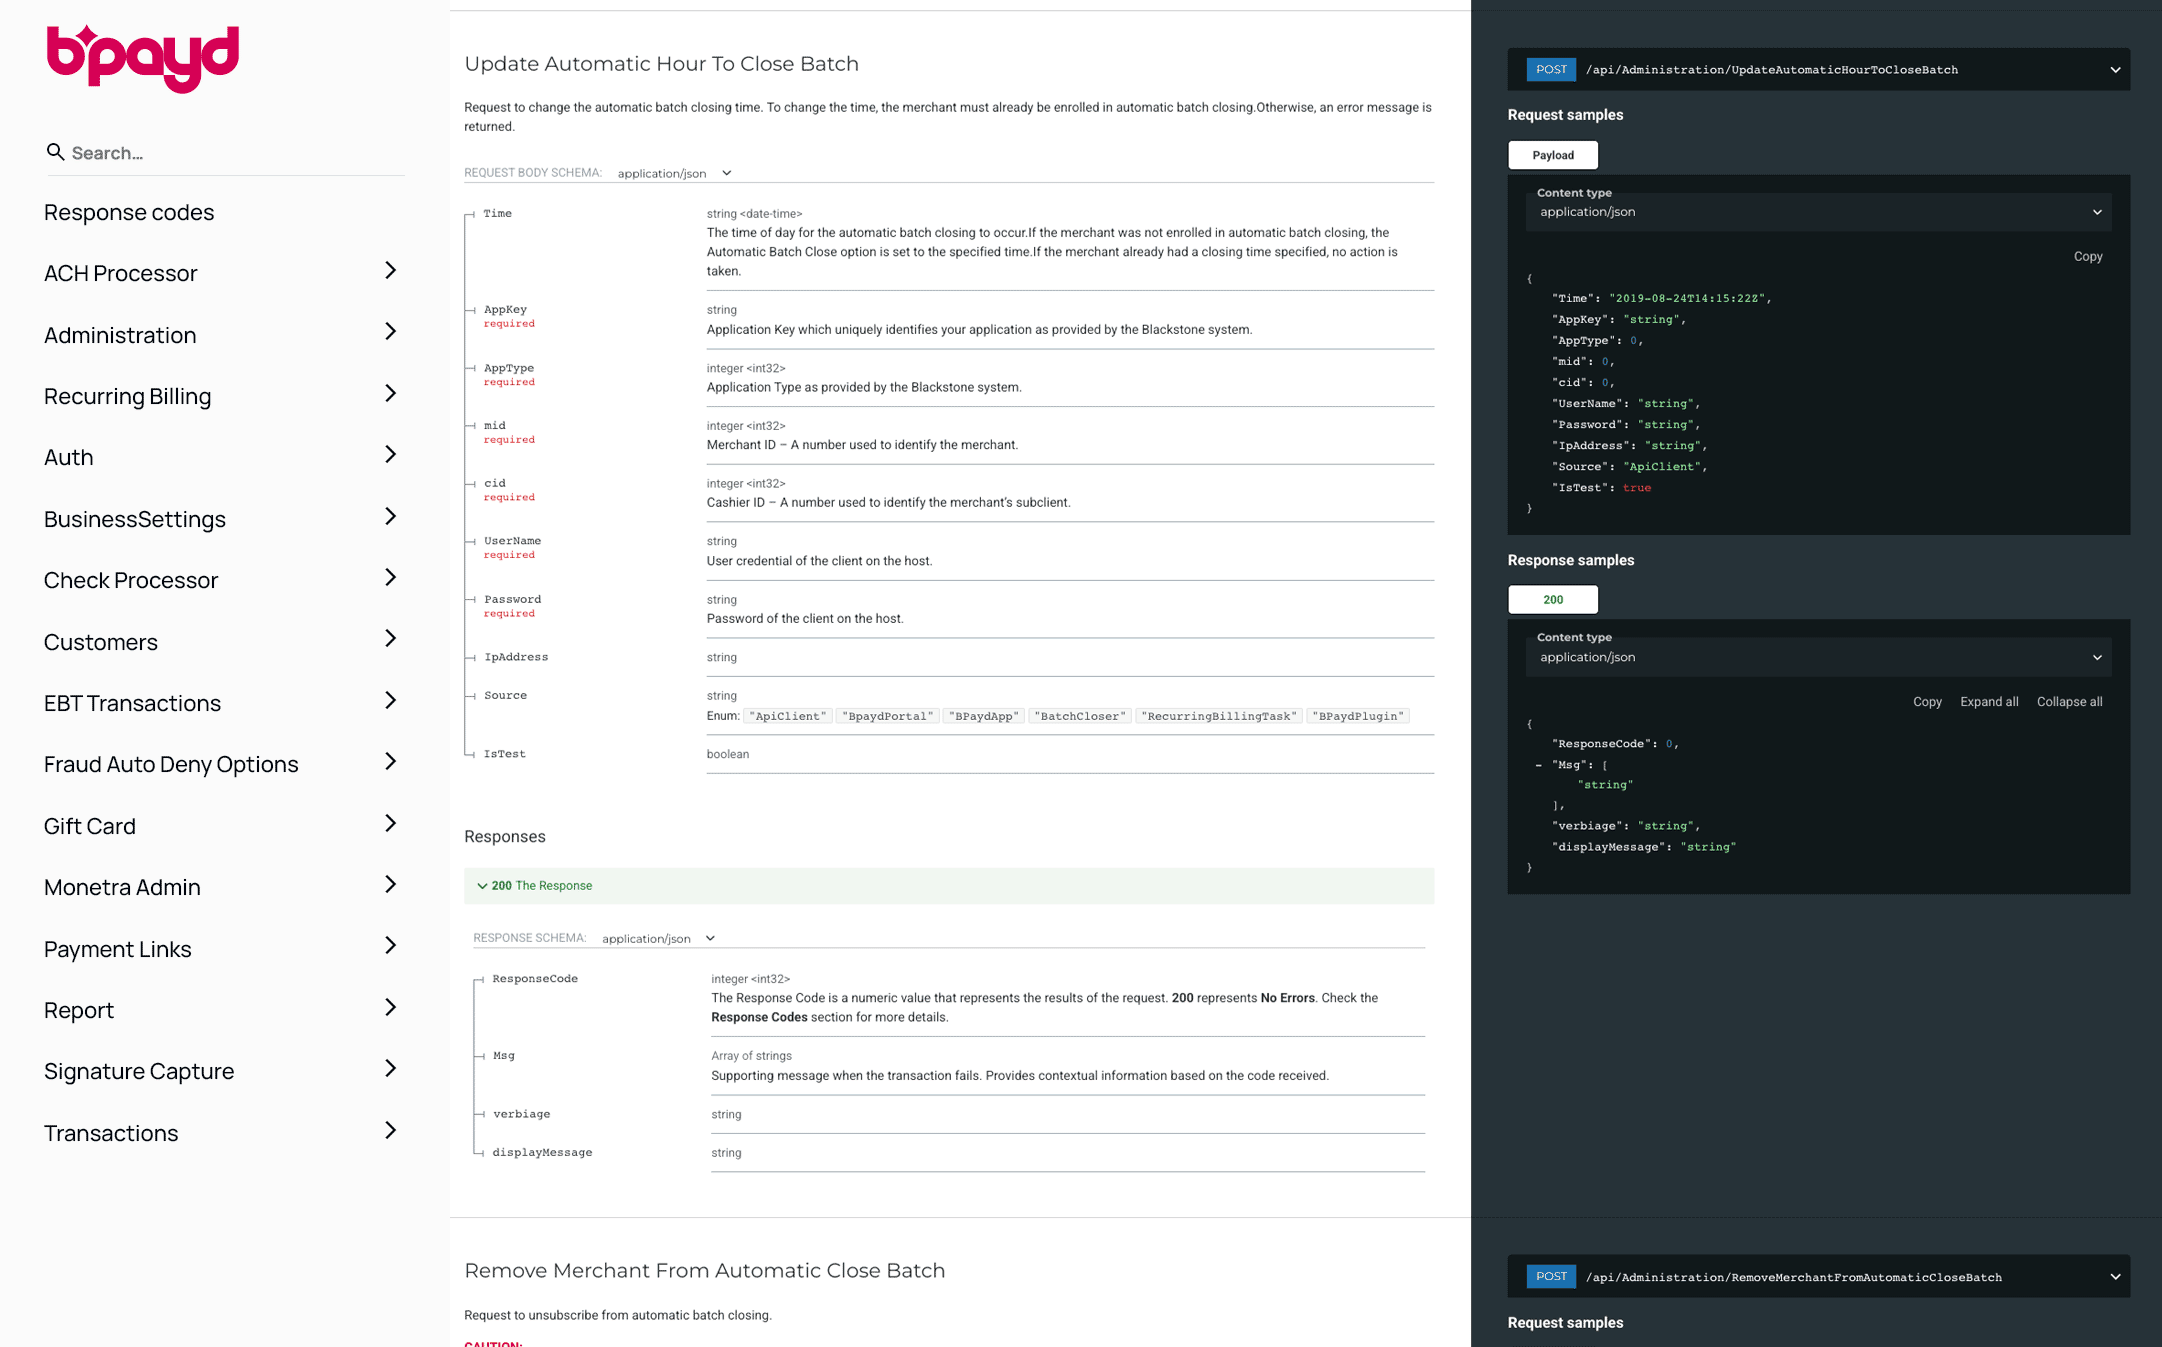2162x1347 pixels.
Task: Click the displayMessage response field
Action: pyautogui.click(x=542, y=1153)
